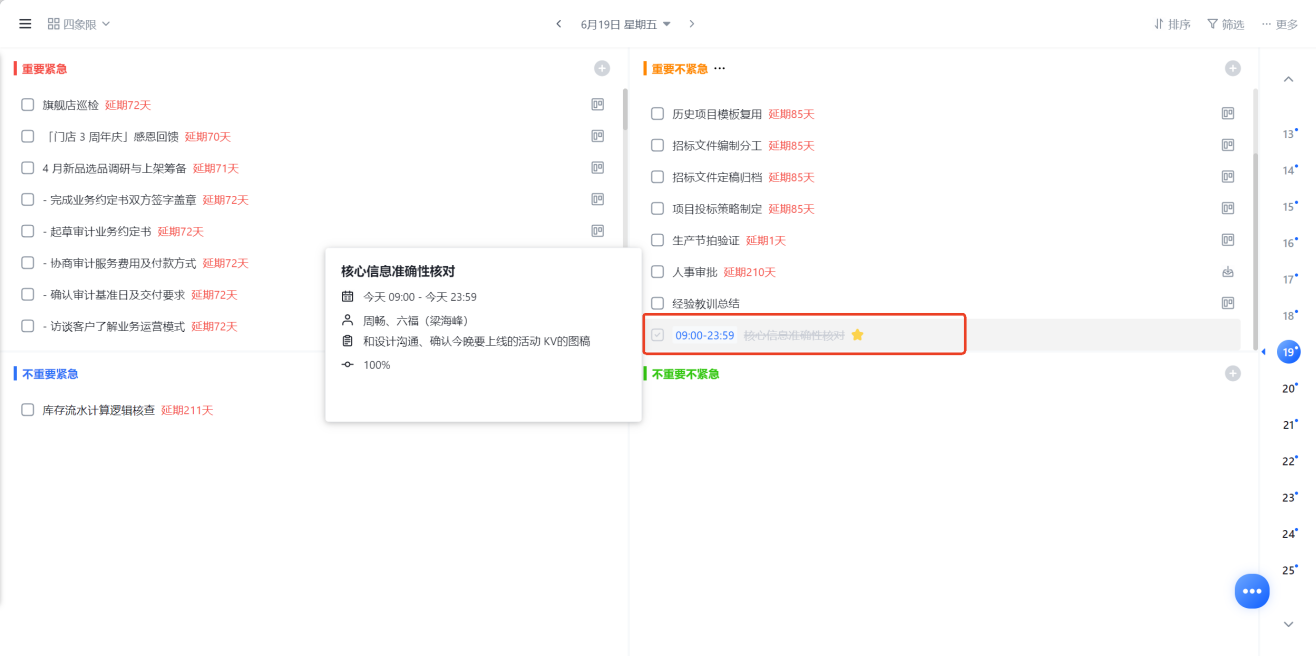Click the 不重要不紧急 quadrant heading
Image resolution: width=1316 pixels, height=656 pixels.
686,374
